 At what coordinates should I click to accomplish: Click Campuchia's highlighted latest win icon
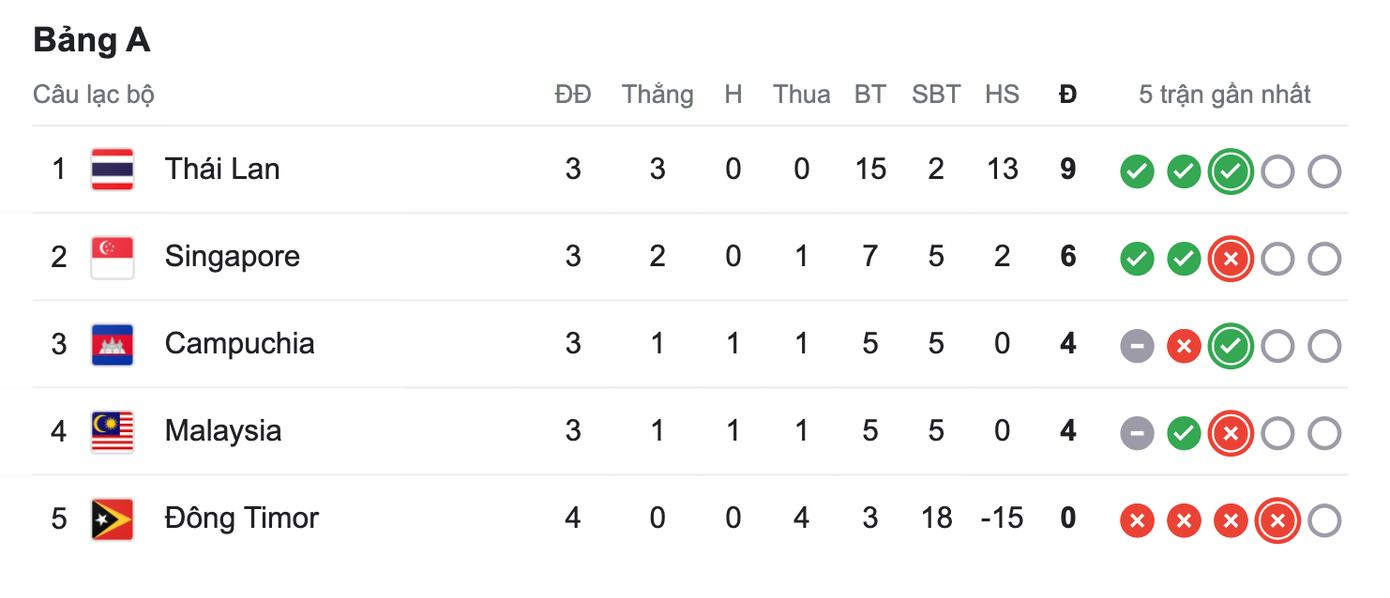click(1231, 347)
